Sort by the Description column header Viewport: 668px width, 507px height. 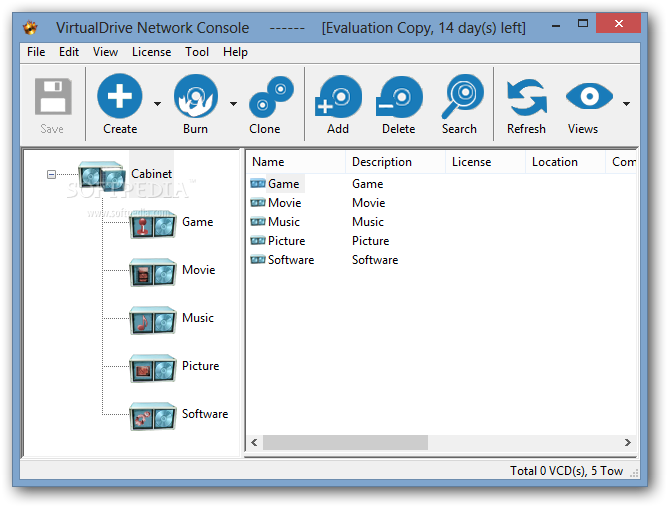396,162
